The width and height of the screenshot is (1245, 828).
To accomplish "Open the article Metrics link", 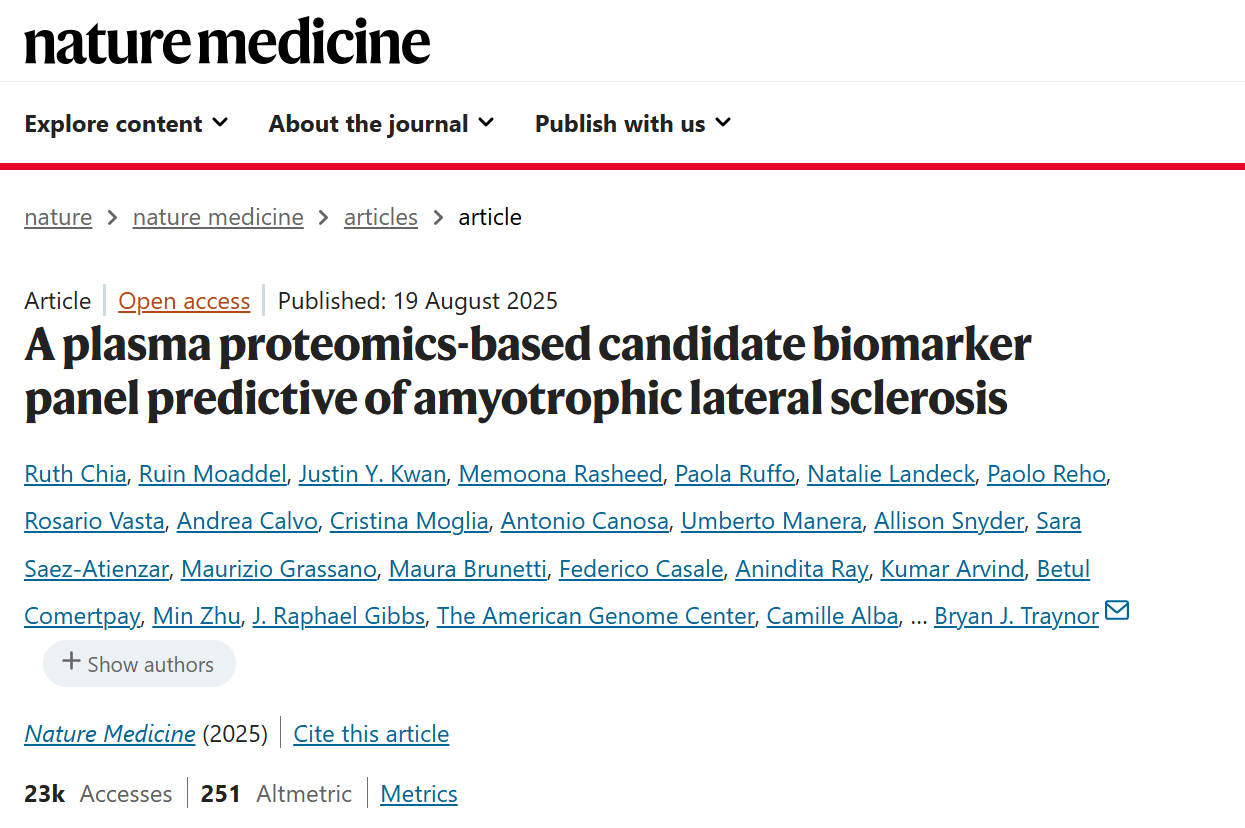I will pyautogui.click(x=419, y=794).
